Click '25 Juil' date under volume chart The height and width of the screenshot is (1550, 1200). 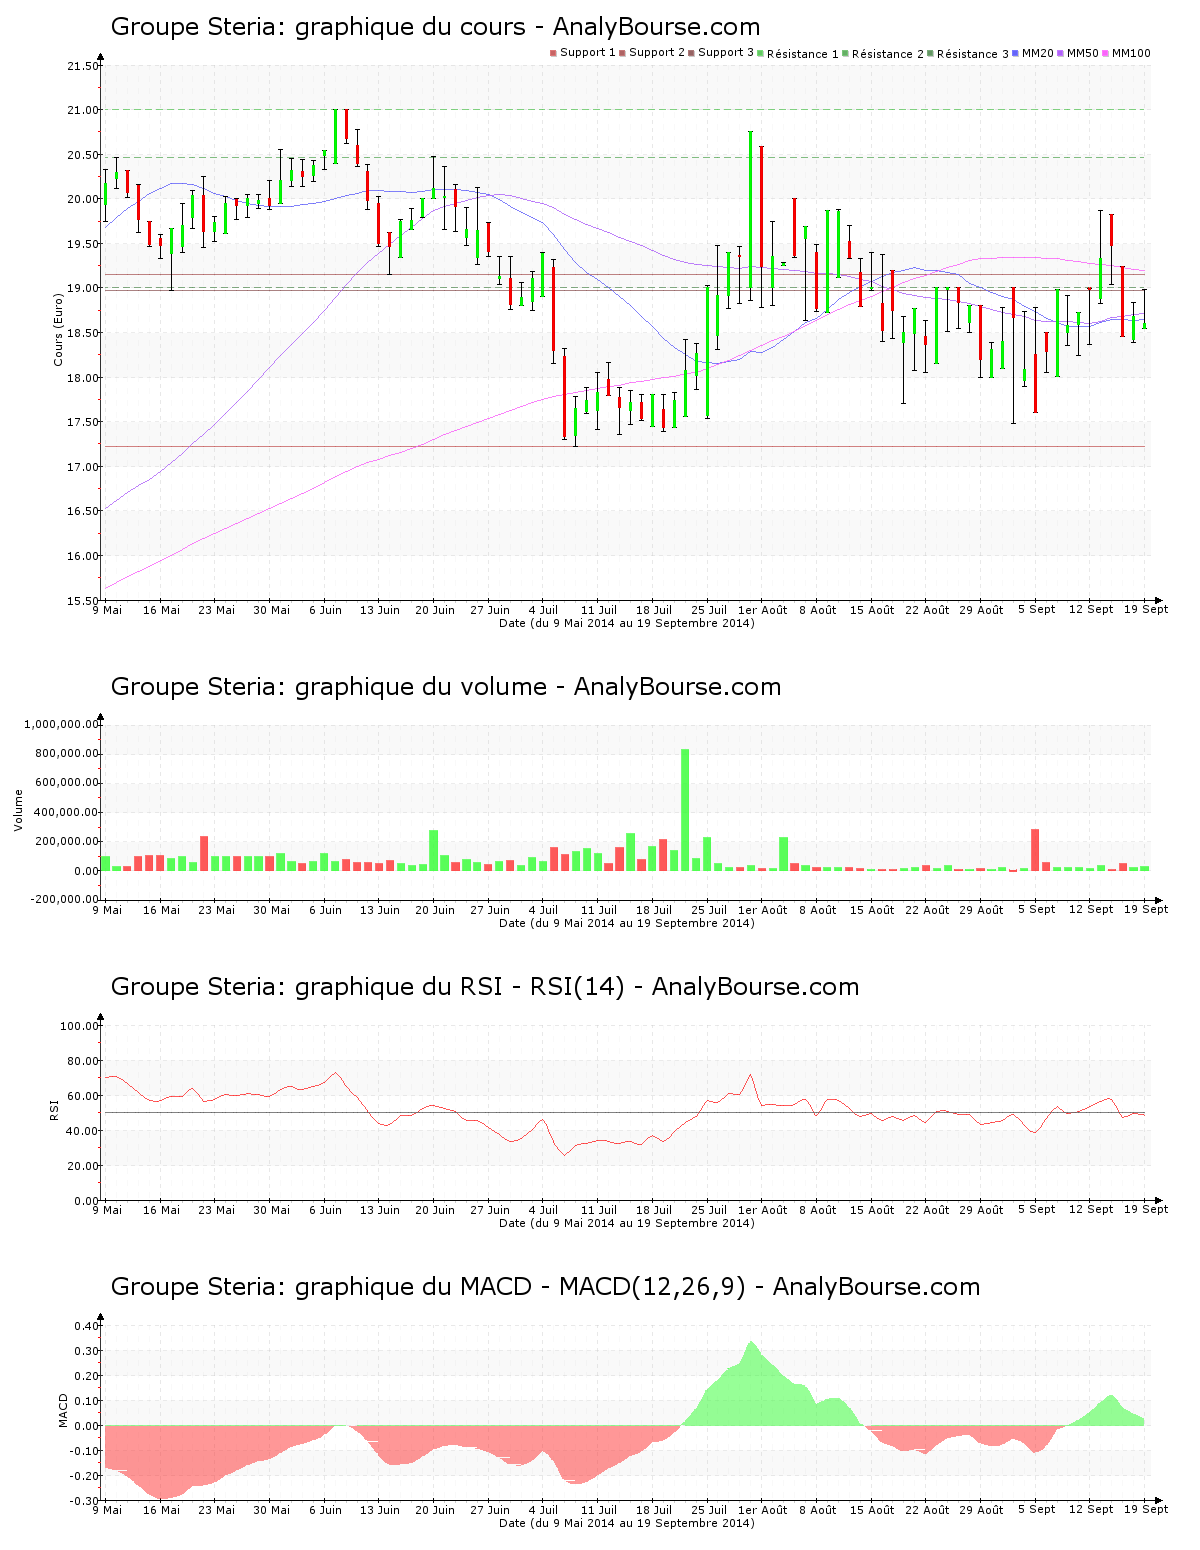709,910
